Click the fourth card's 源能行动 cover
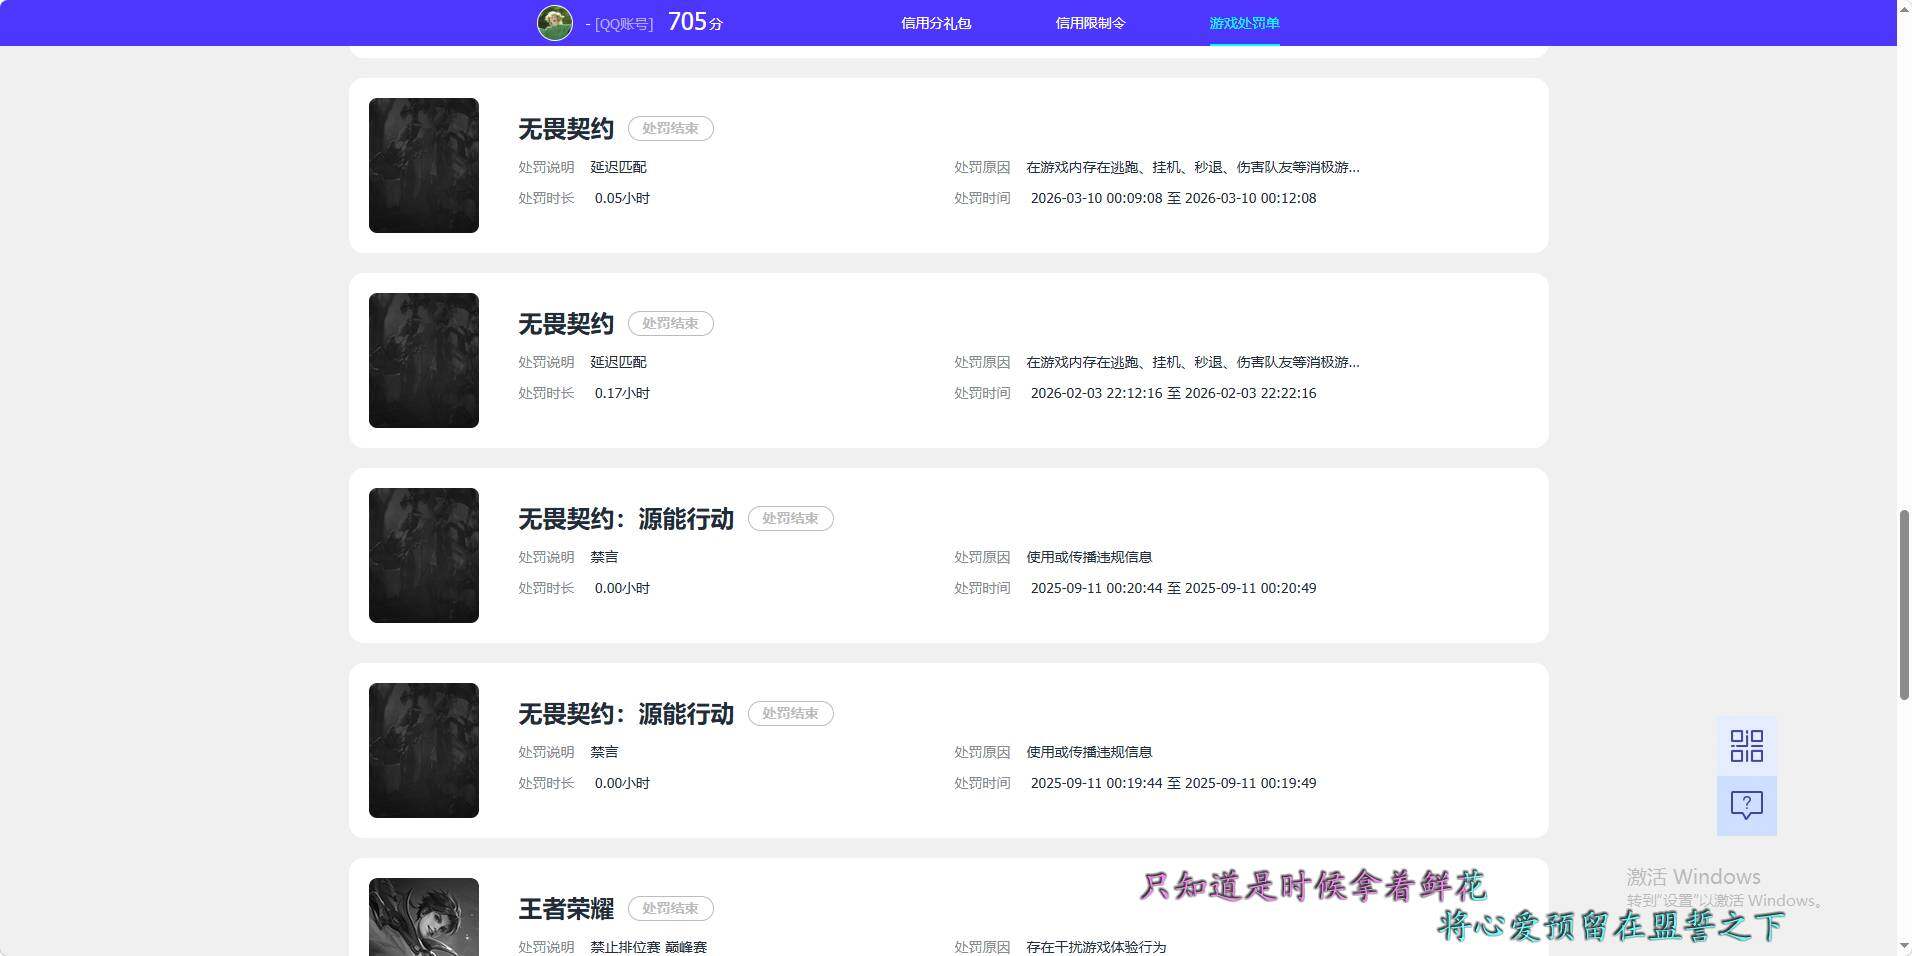Screen dimensions: 1912x956 click(423, 750)
